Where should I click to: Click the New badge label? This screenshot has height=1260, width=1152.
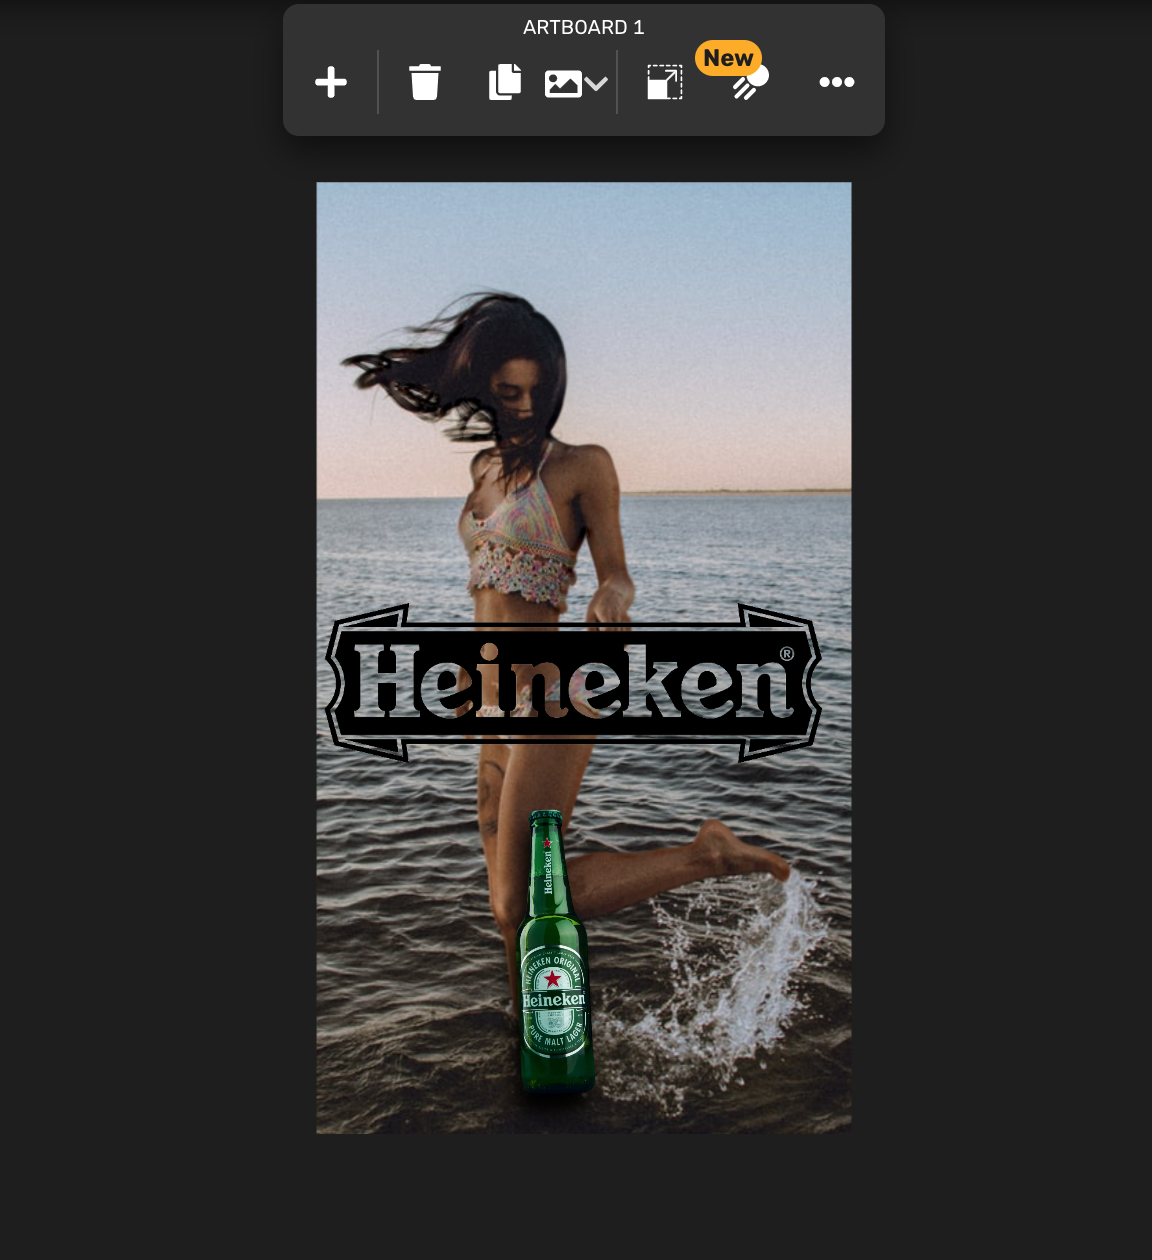[728, 58]
